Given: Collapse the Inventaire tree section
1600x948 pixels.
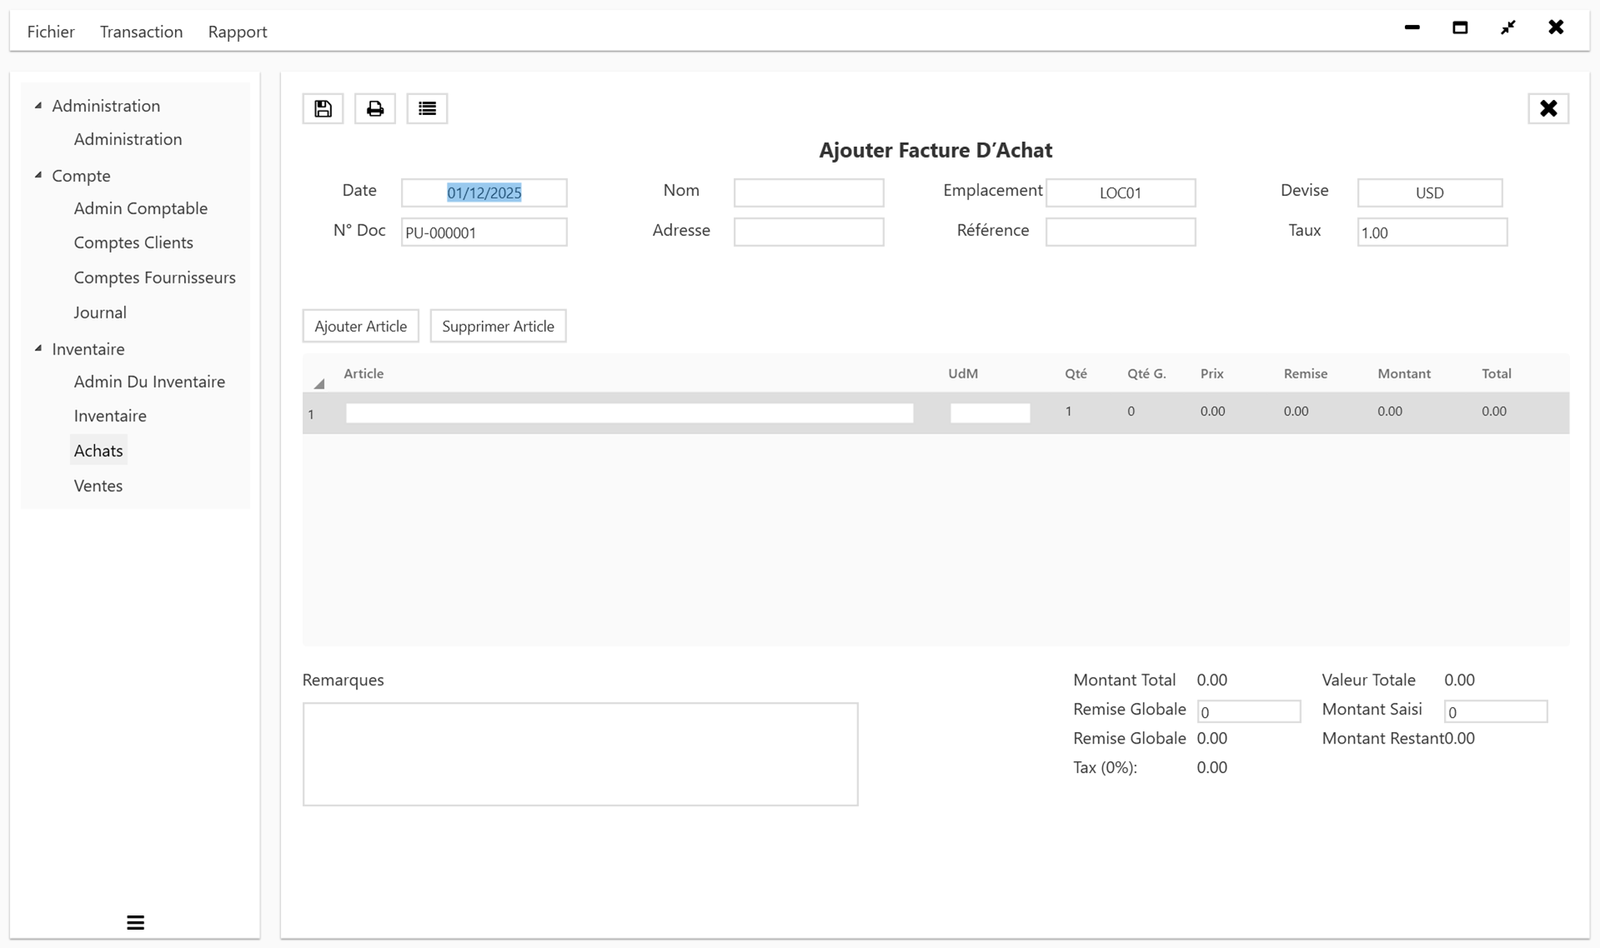Looking at the screenshot, I should point(38,348).
